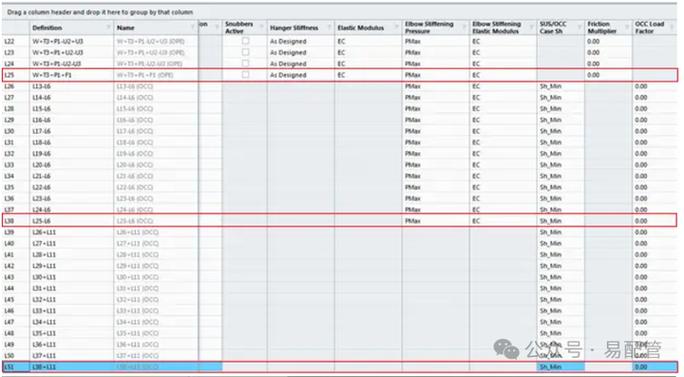Sort by the Name column header
This screenshot has width=684, height=377.
pos(125,27)
